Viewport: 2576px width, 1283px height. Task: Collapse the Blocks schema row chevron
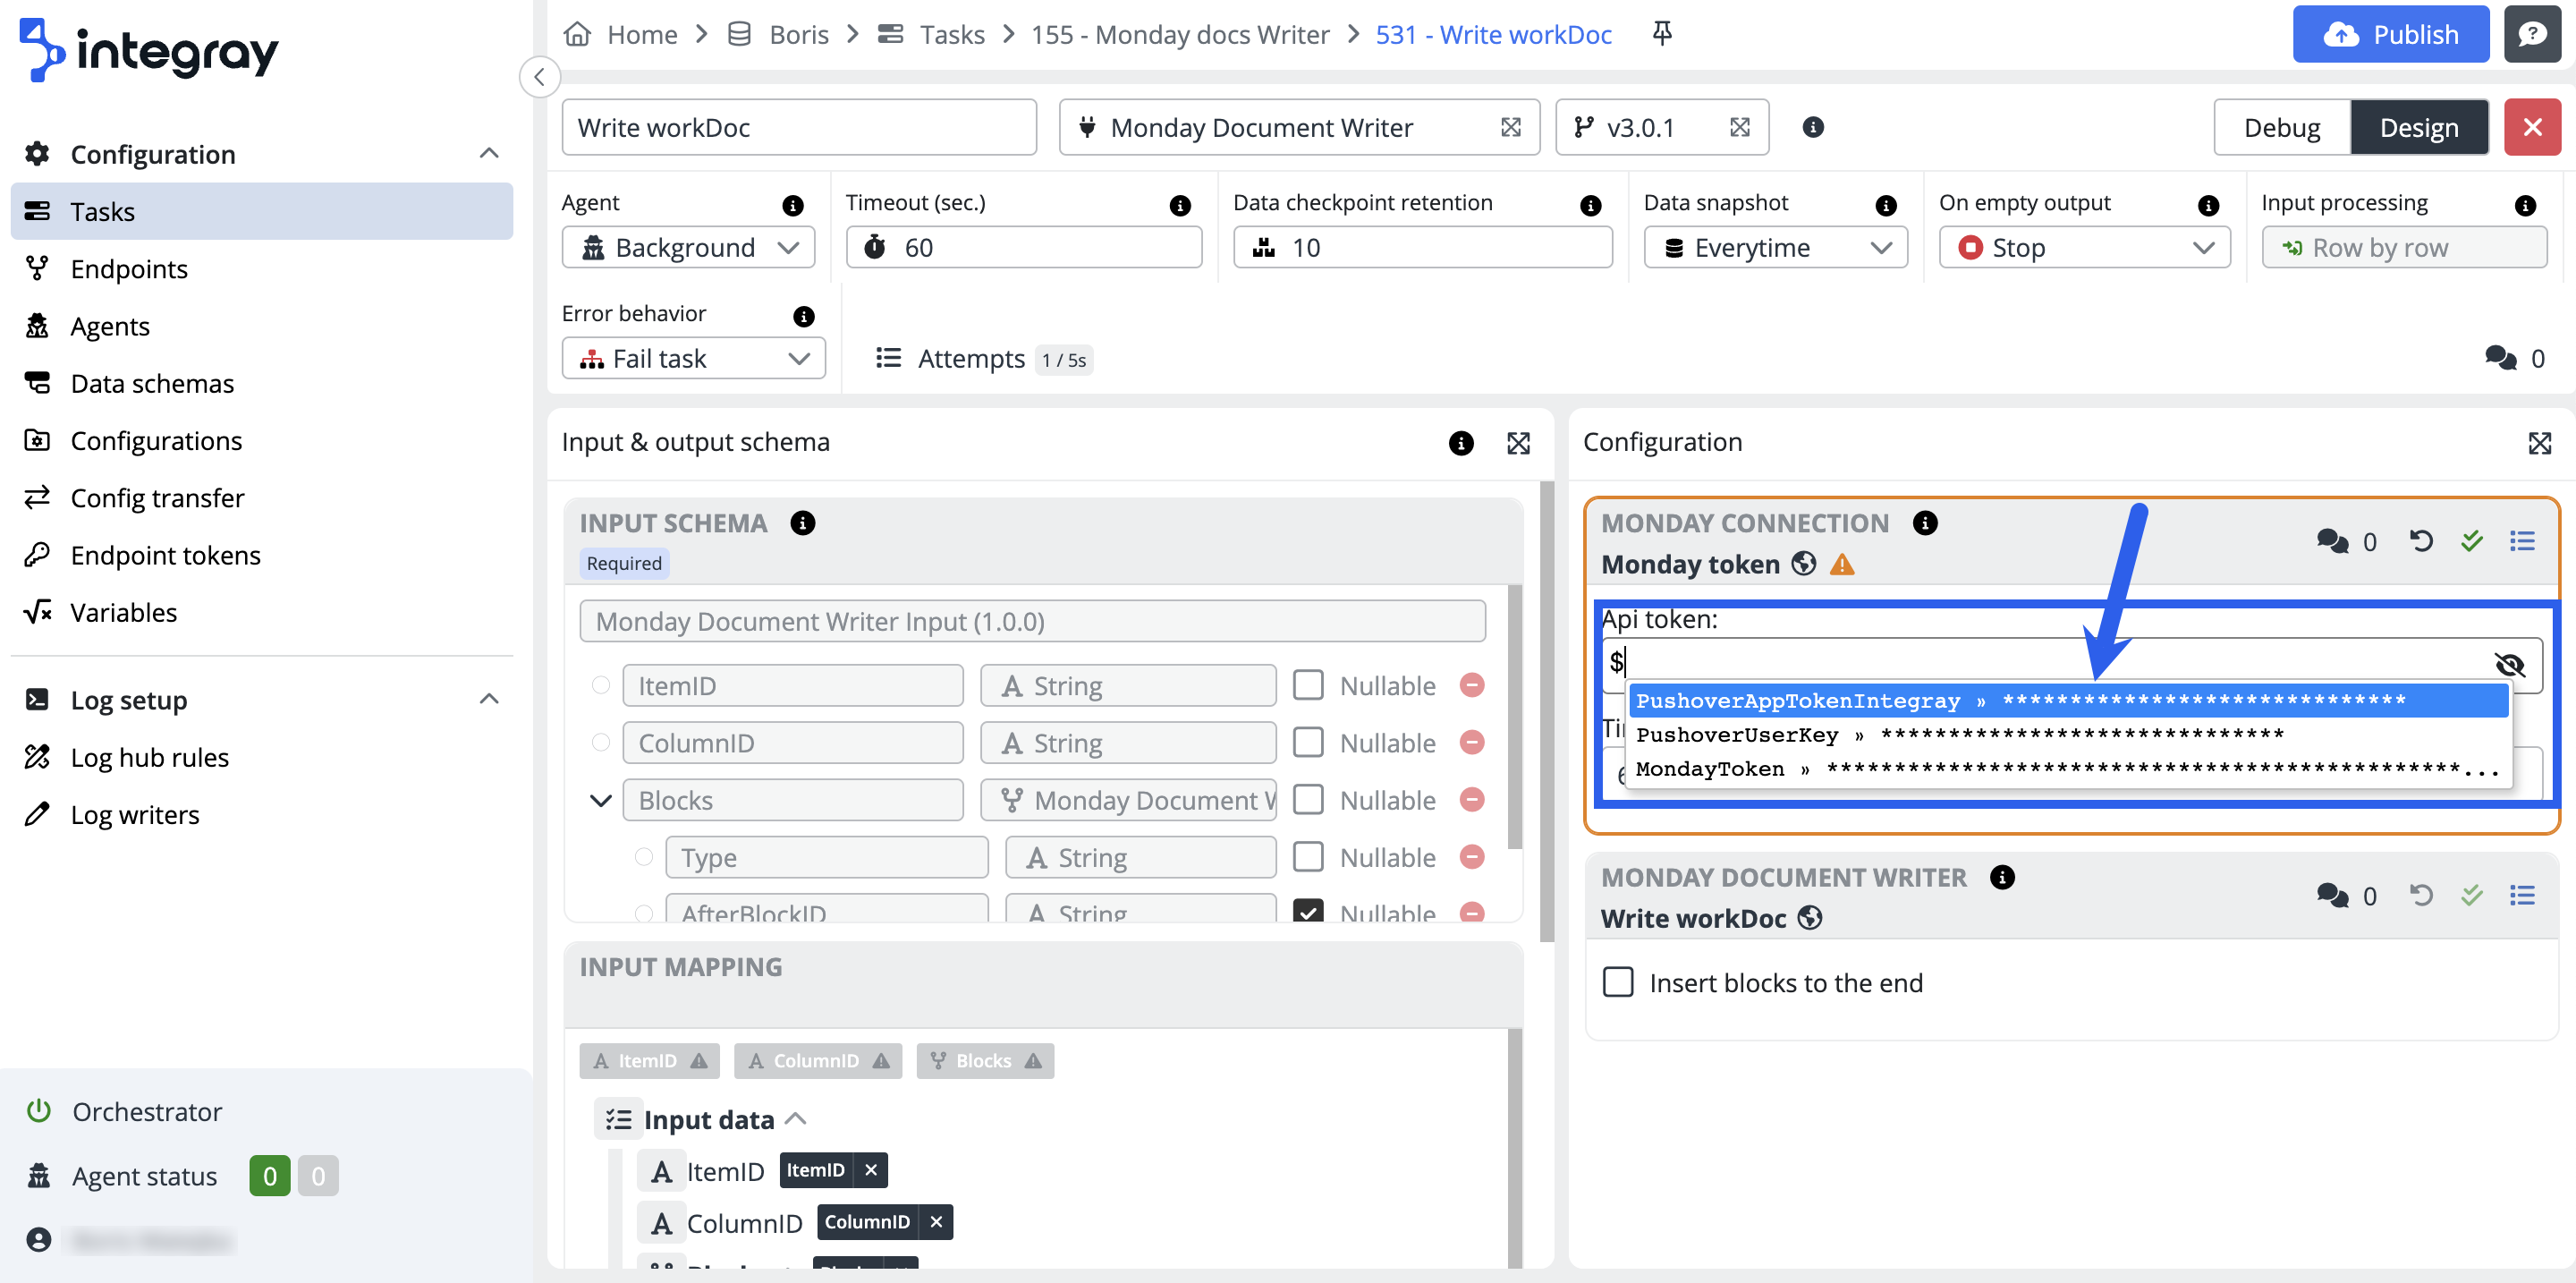pyautogui.click(x=600, y=800)
